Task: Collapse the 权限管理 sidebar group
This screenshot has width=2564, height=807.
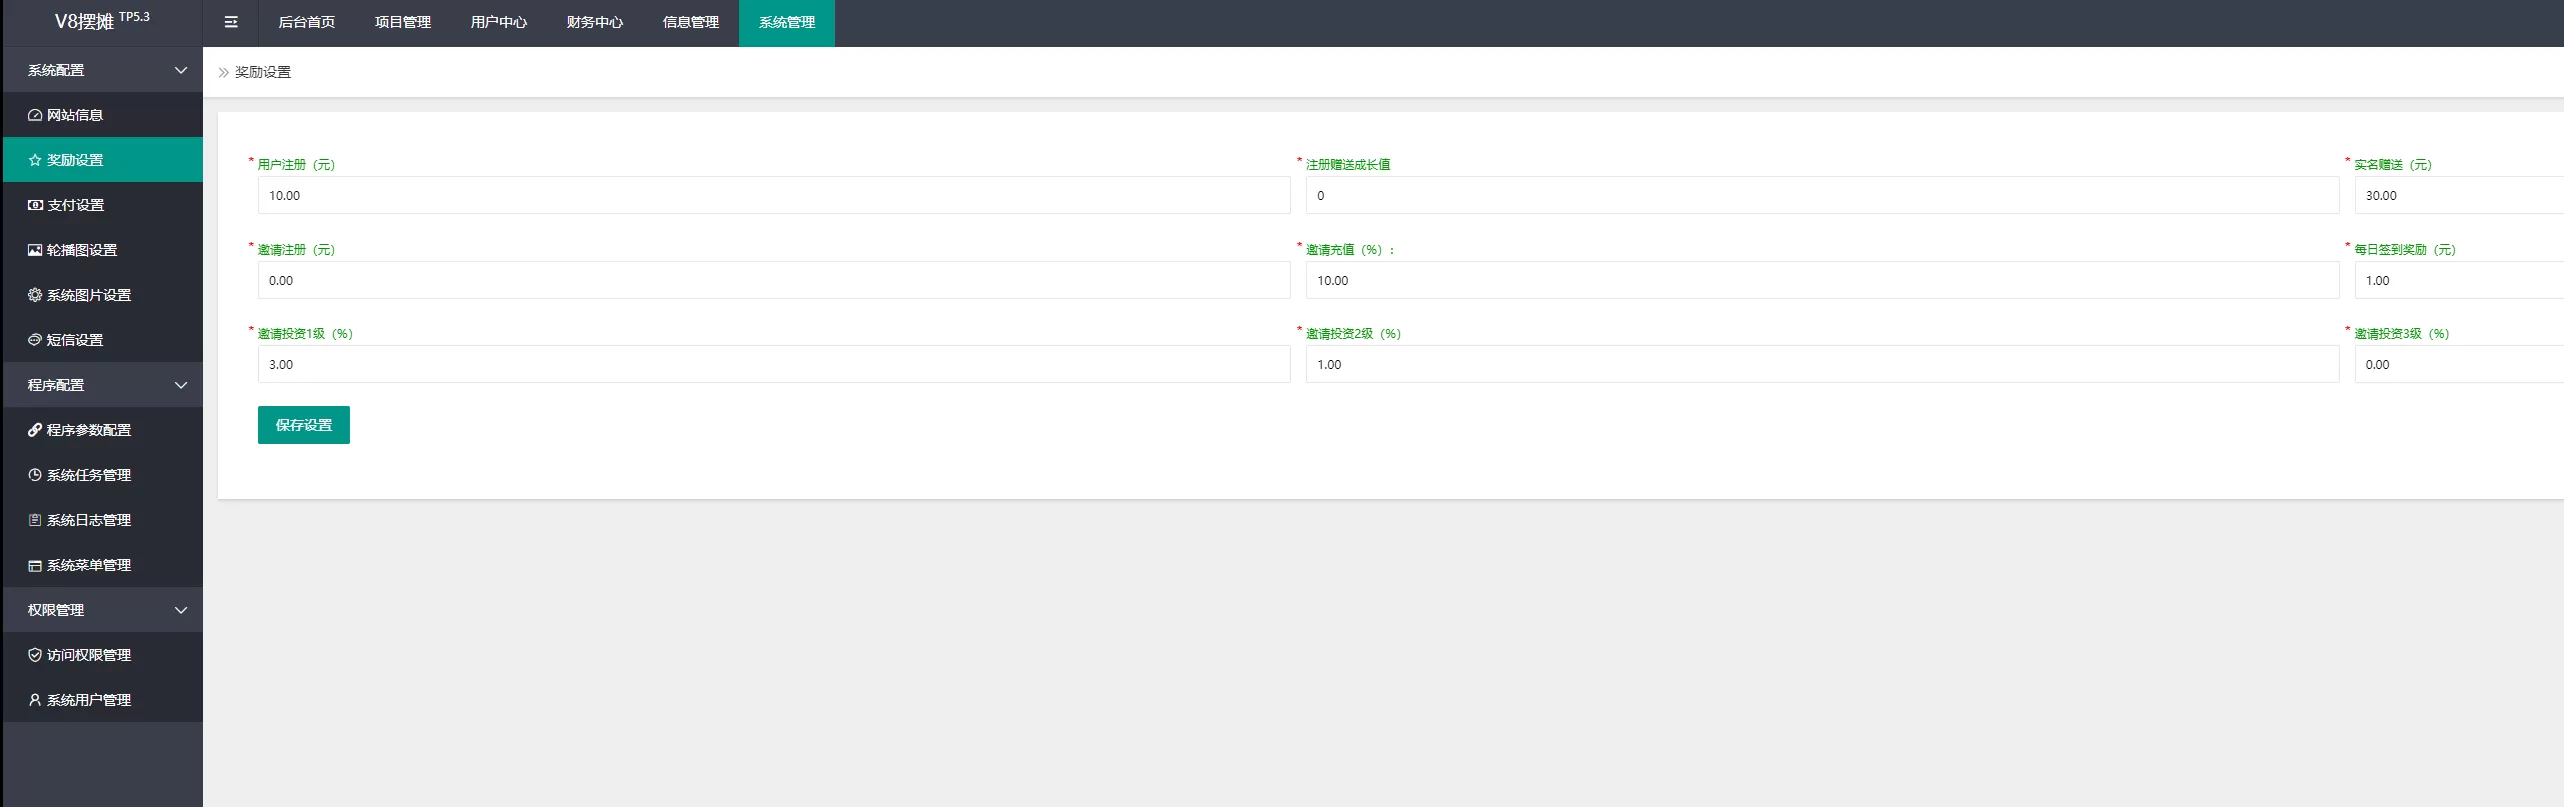Action: pos(181,610)
